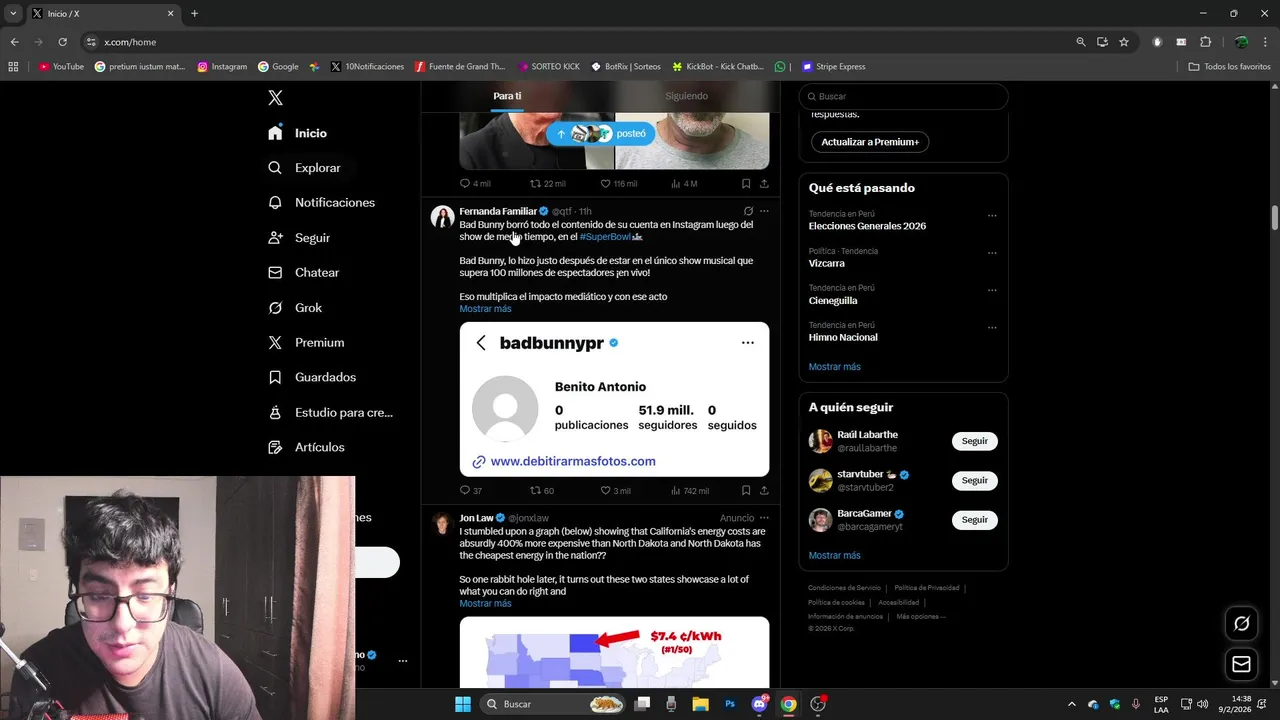The width and height of the screenshot is (1280, 720).
Task: Open Jon Law's profile avatar
Action: [442, 524]
